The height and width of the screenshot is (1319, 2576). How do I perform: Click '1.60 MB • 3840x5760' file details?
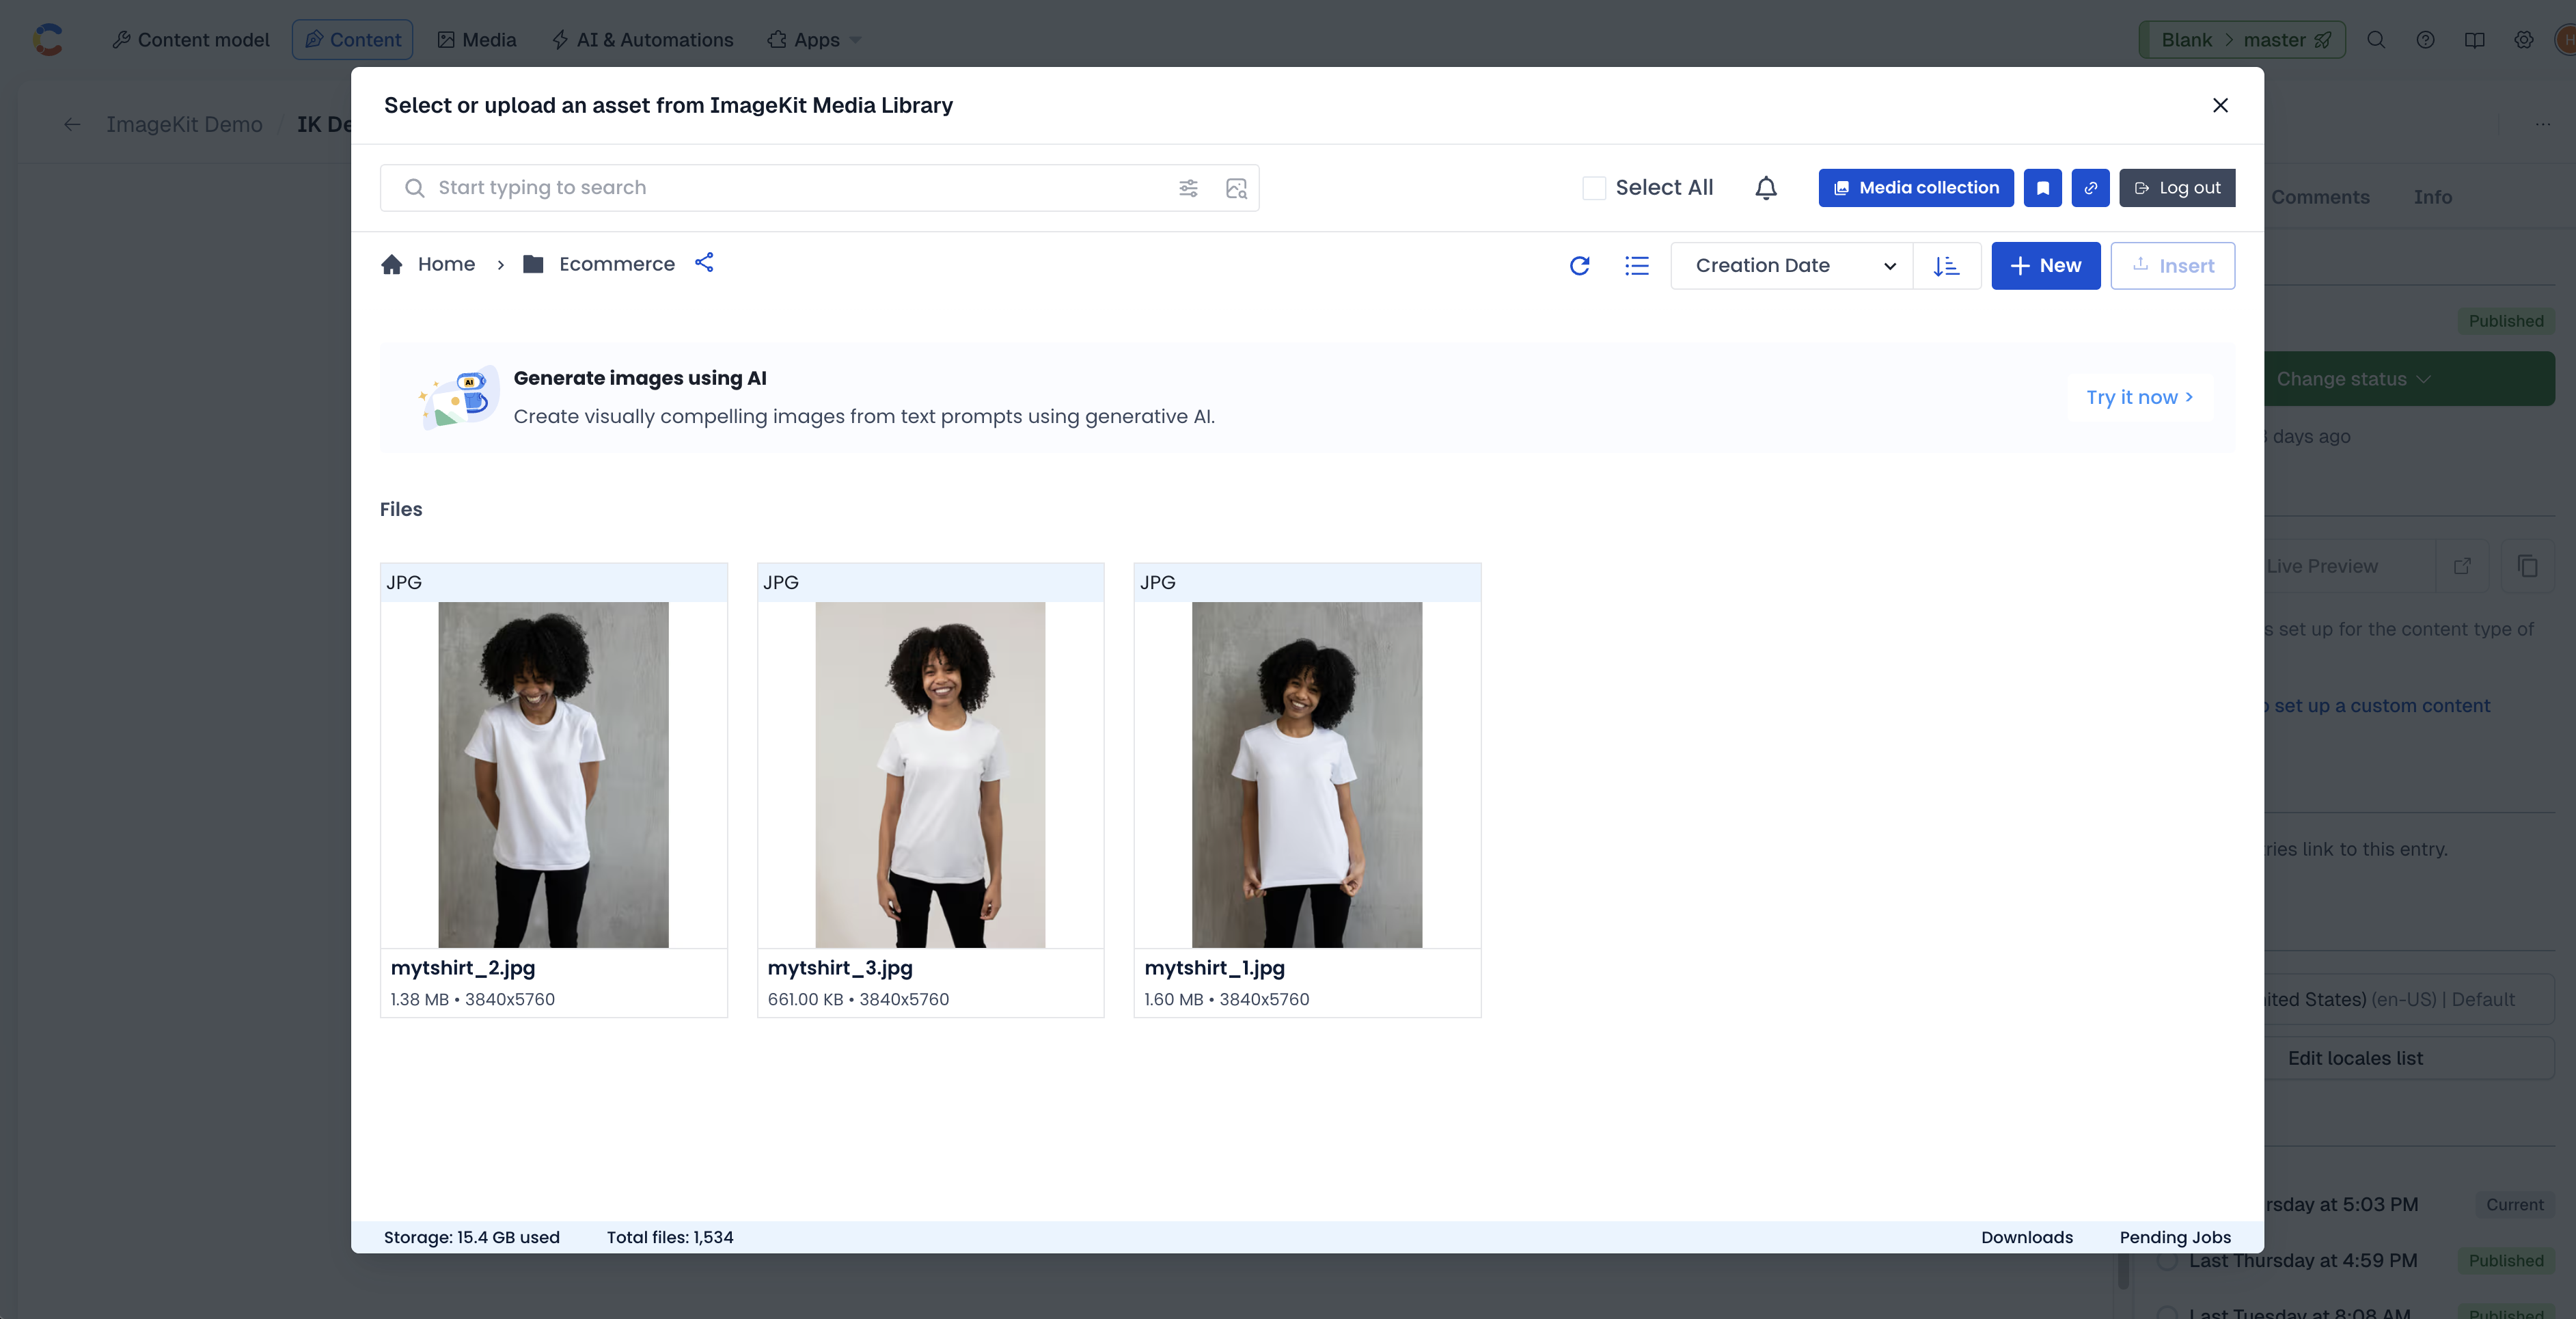pyautogui.click(x=1226, y=999)
